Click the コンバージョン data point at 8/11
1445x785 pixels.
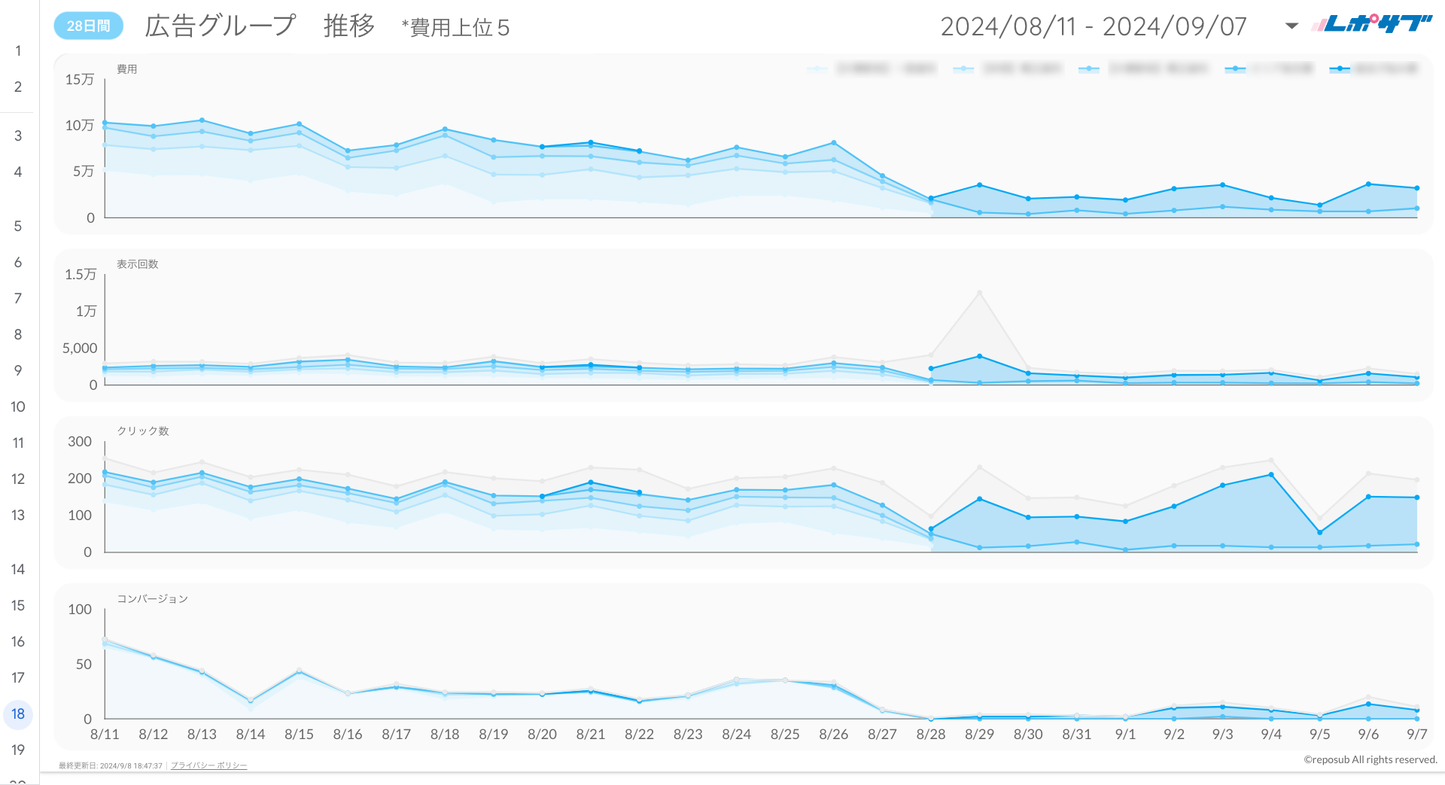105,642
